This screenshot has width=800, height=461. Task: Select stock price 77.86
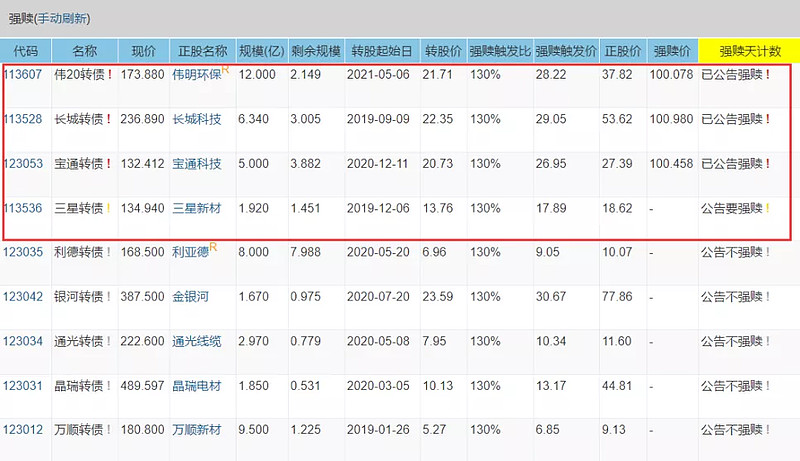pos(617,296)
